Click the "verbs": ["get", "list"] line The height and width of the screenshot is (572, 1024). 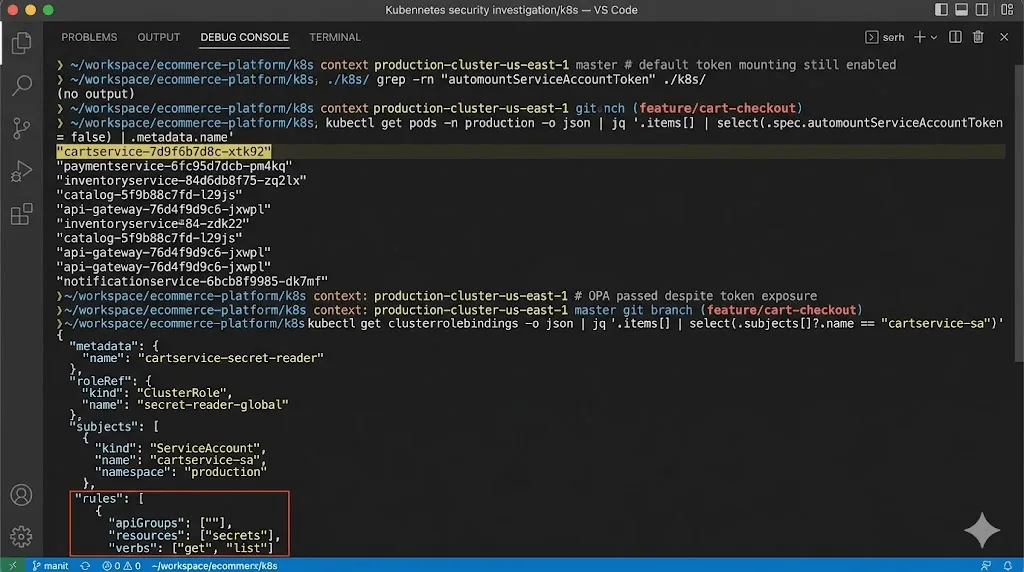pyautogui.click(x=191, y=548)
